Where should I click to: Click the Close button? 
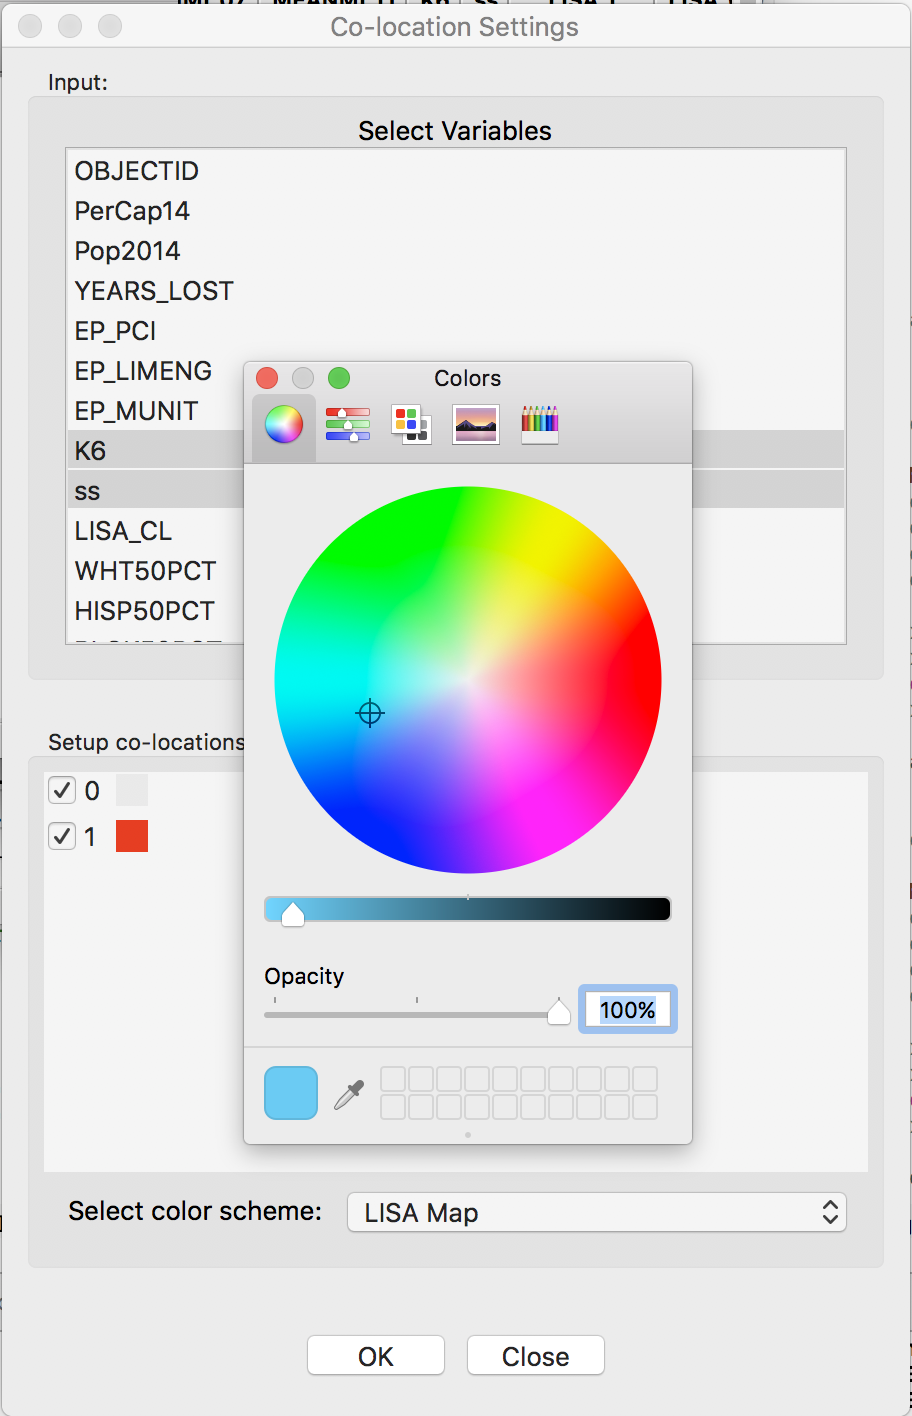pos(536,1356)
